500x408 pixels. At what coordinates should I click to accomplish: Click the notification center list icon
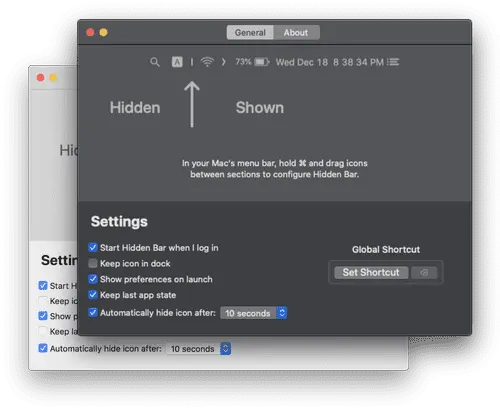pyautogui.click(x=393, y=62)
